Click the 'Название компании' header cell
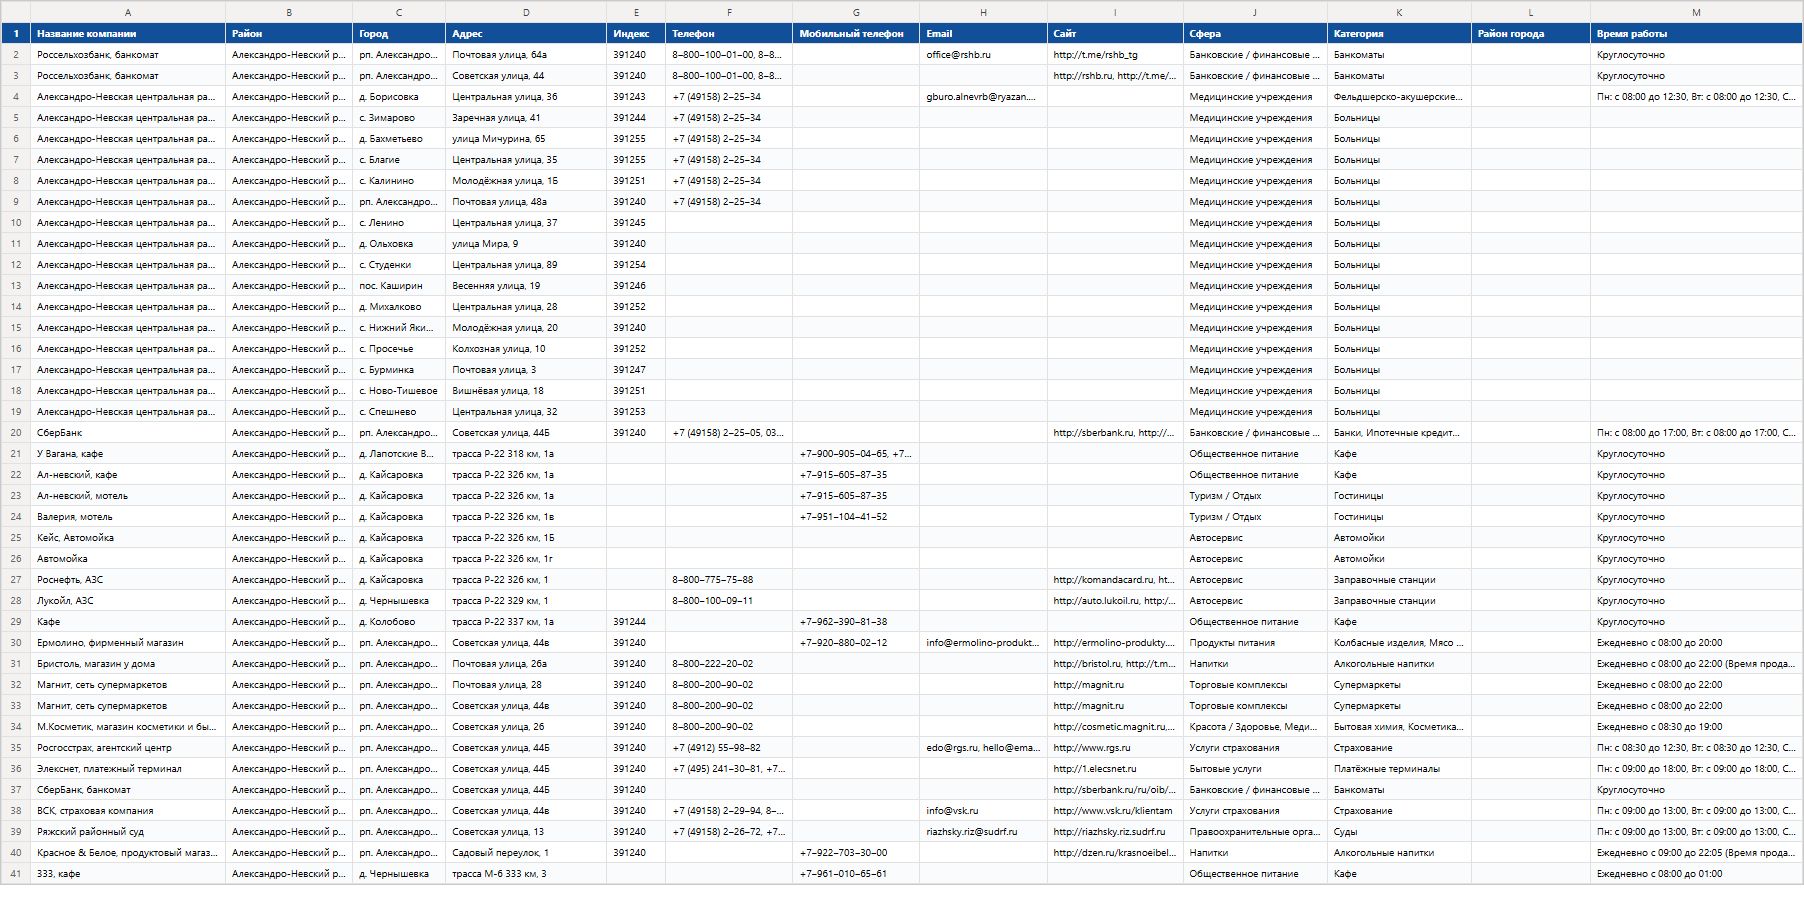The image size is (1804, 902). pos(128,34)
